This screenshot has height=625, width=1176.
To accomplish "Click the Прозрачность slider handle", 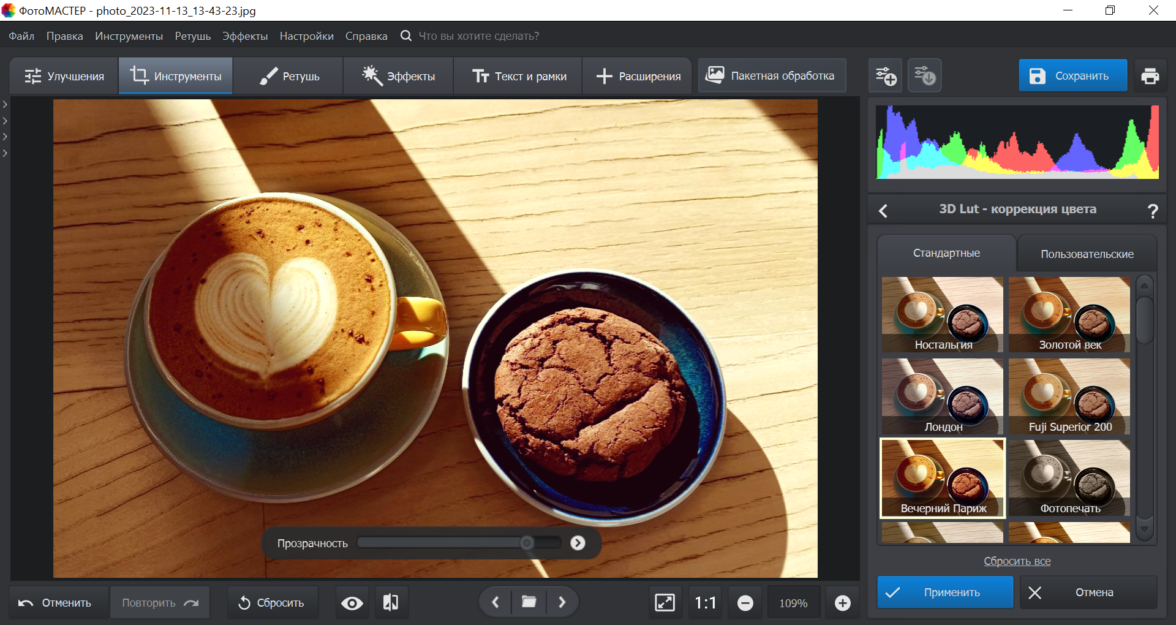I will click(527, 543).
